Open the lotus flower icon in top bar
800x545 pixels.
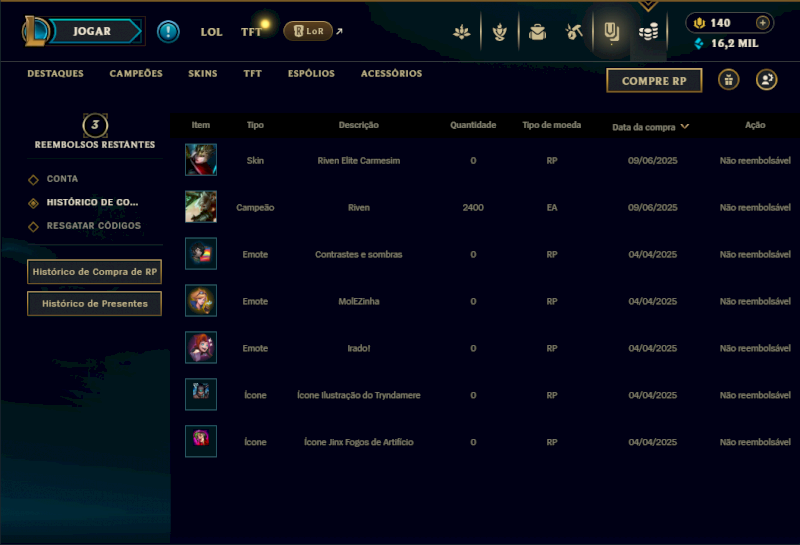[x=462, y=32]
